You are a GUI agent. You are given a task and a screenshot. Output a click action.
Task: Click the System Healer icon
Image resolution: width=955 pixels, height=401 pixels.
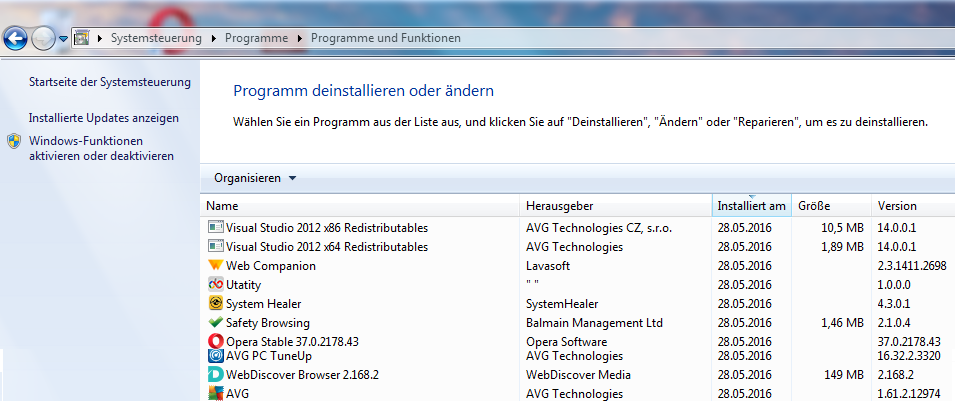(215, 304)
